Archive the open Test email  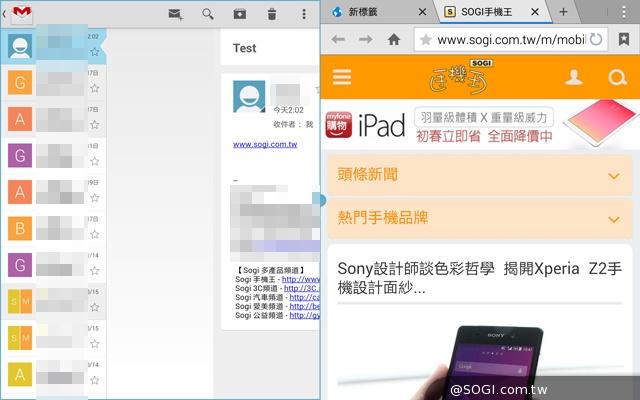(x=240, y=14)
